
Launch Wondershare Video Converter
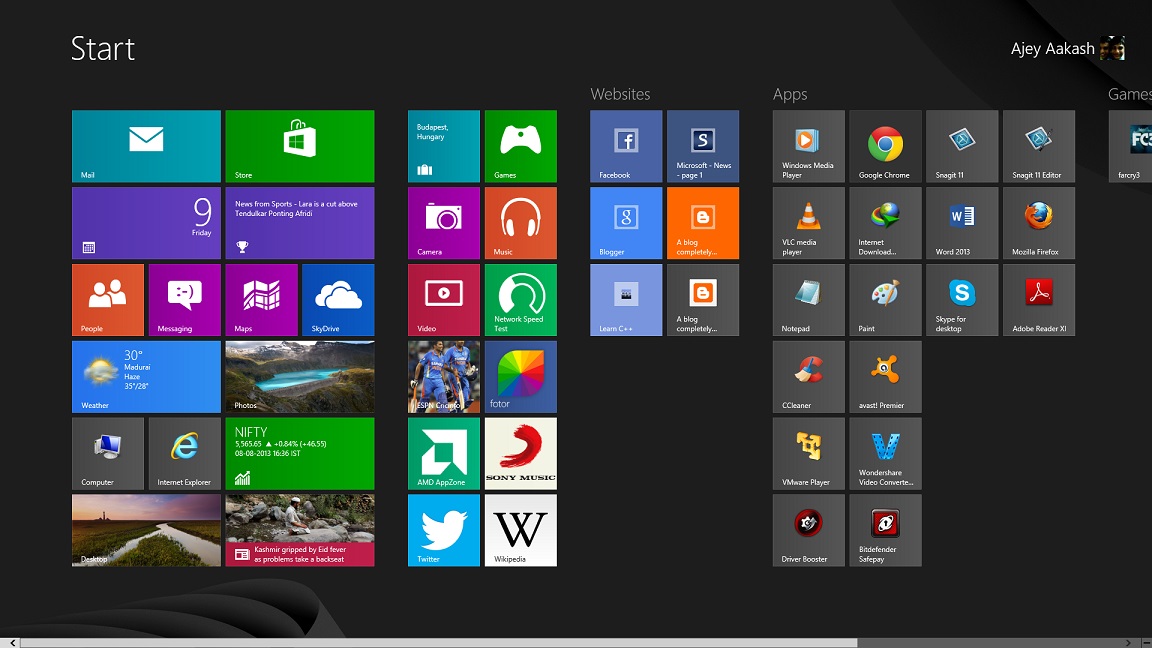coord(885,453)
